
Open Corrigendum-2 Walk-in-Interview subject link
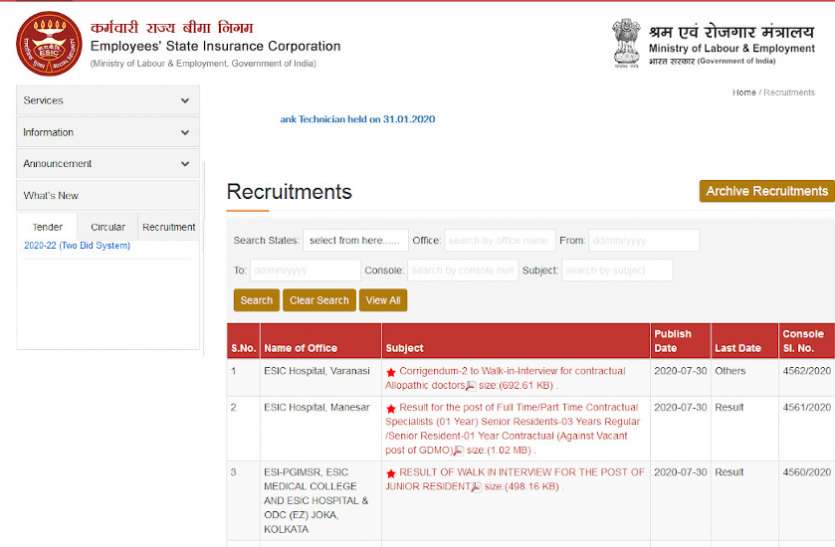(505, 378)
